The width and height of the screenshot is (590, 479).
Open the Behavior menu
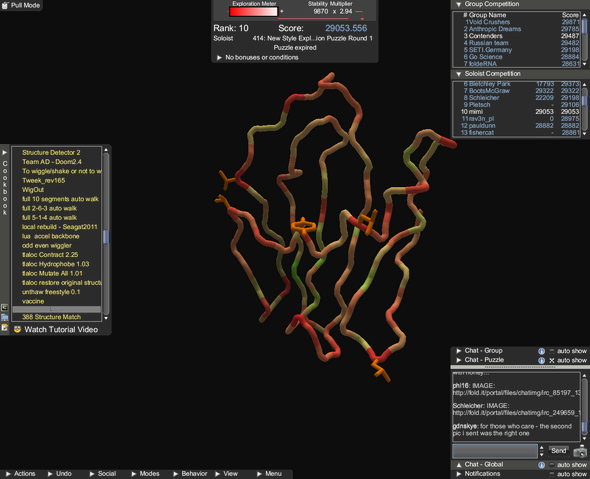tap(190, 474)
